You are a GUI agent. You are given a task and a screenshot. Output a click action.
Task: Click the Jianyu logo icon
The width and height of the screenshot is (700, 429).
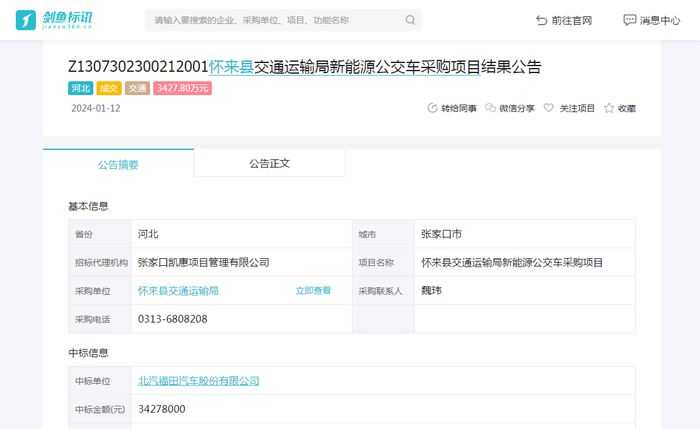point(26,20)
